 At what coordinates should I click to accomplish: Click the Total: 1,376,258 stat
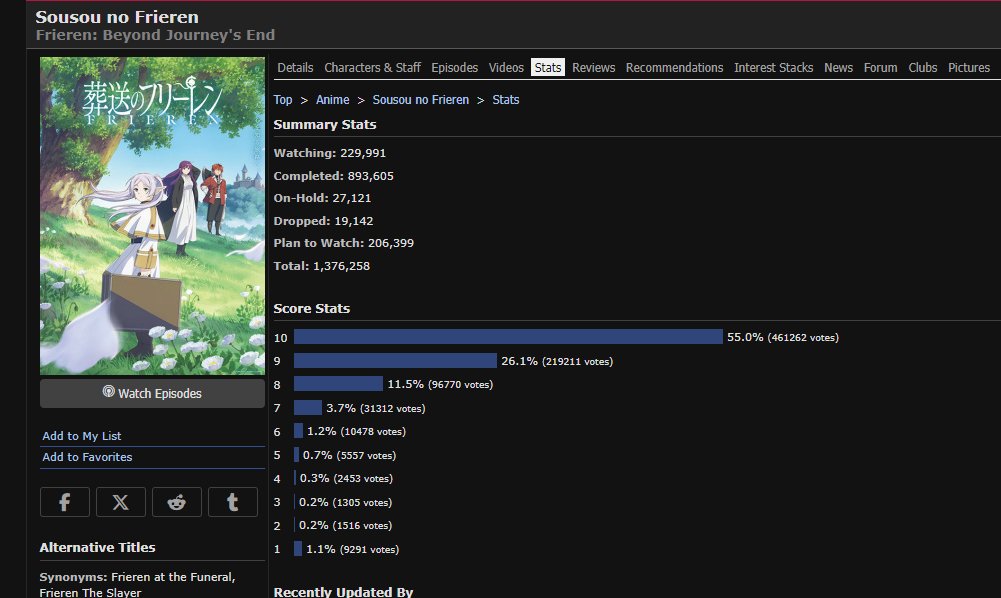coord(322,266)
